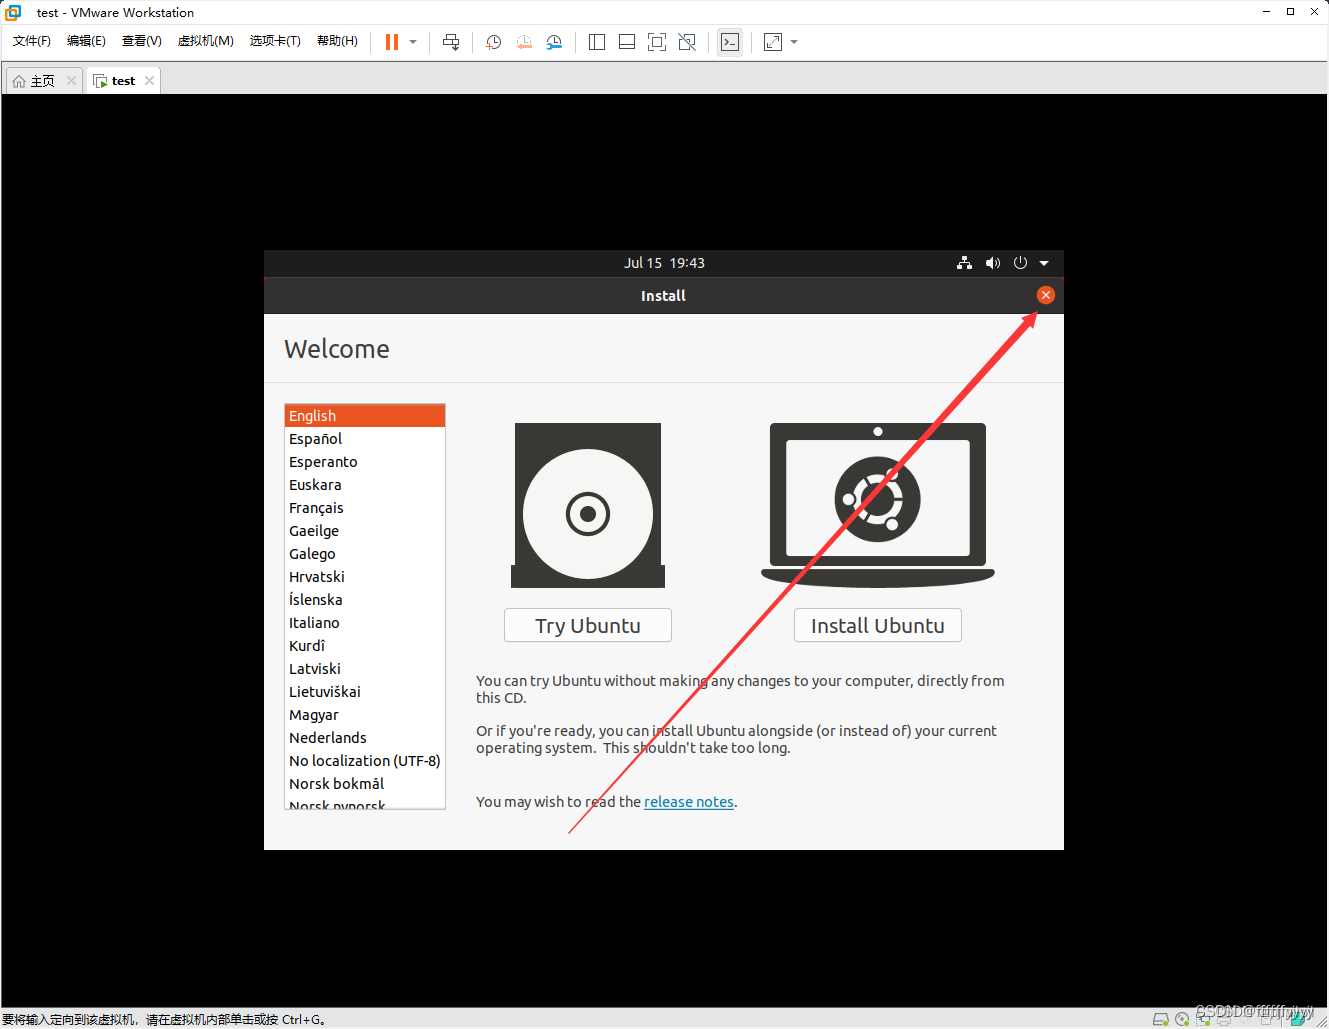Close the Ubuntu Install window
Viewport: 1329px width, 1029px height.
(x=1046, y=295)
